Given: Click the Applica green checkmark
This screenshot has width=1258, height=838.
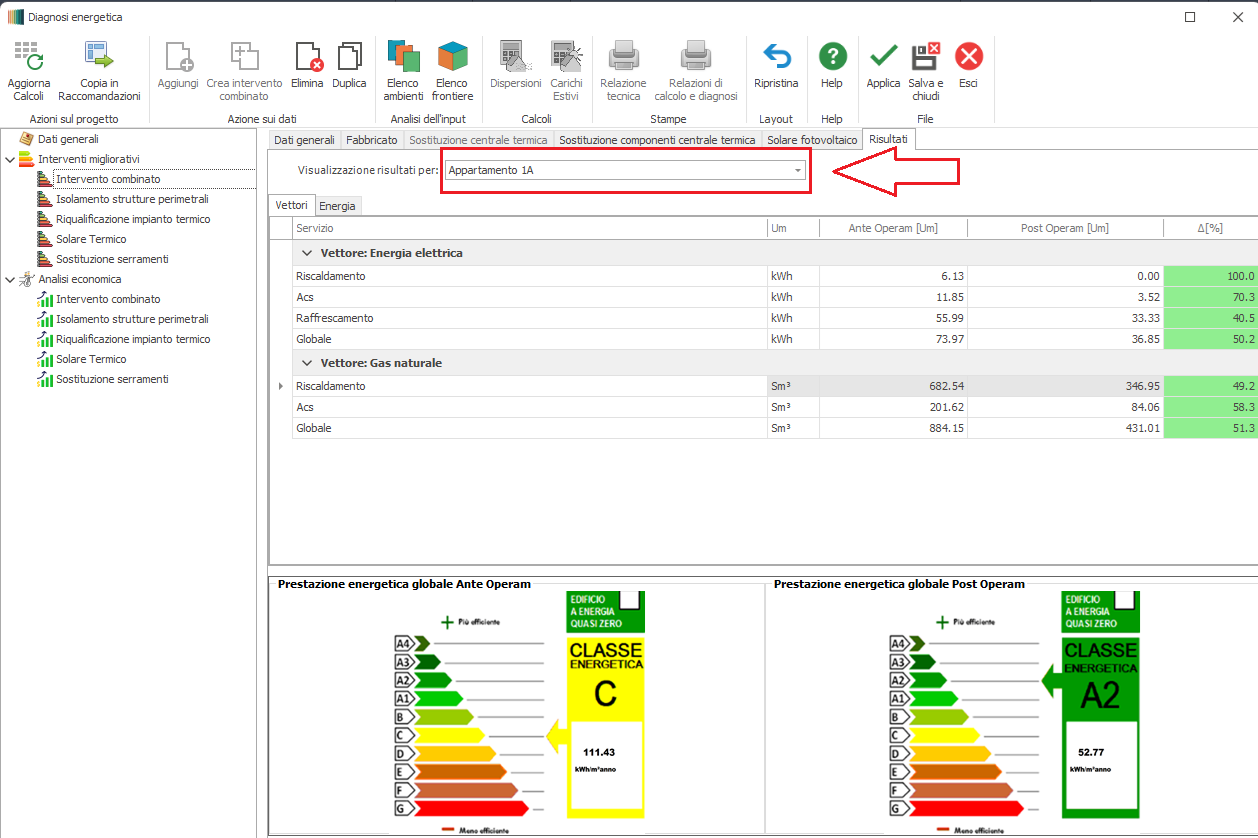Looking at the screenshot, I should [x=883, y=57].
